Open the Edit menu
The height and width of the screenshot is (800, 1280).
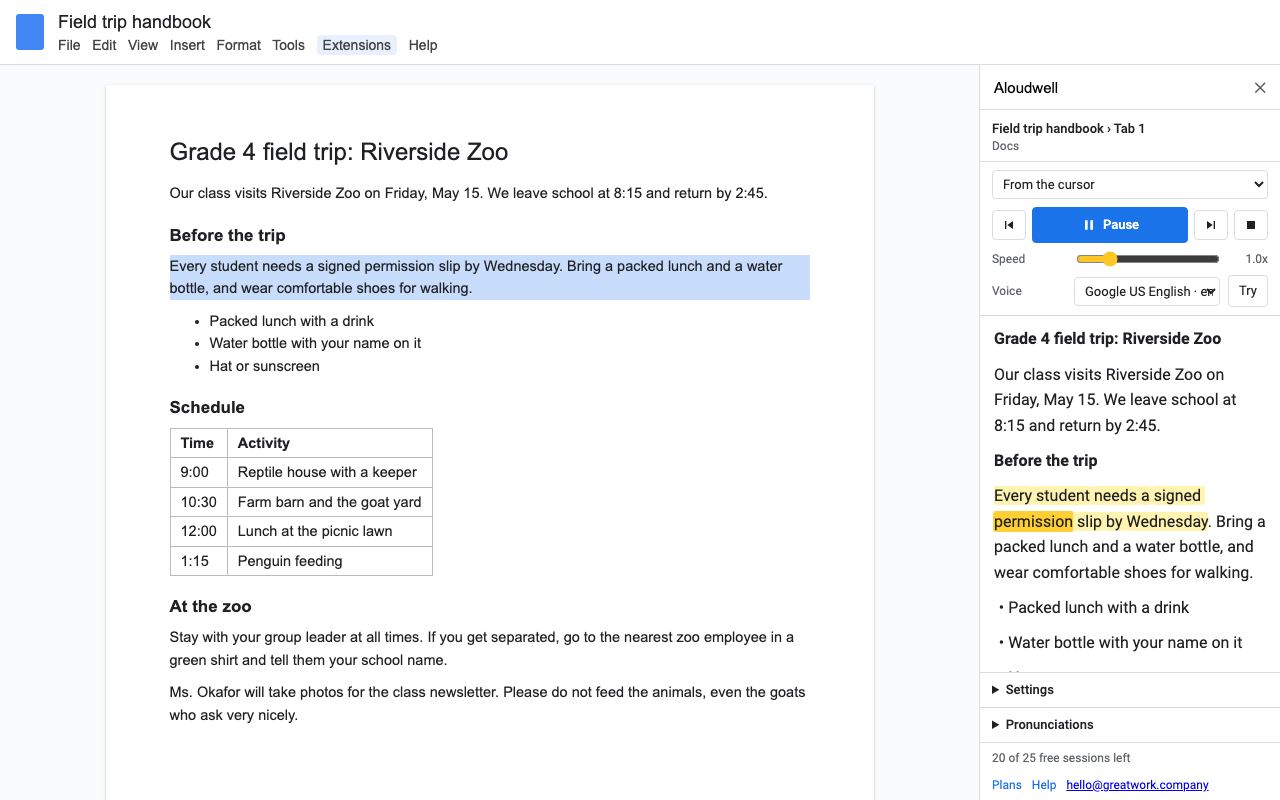point(104,45)
